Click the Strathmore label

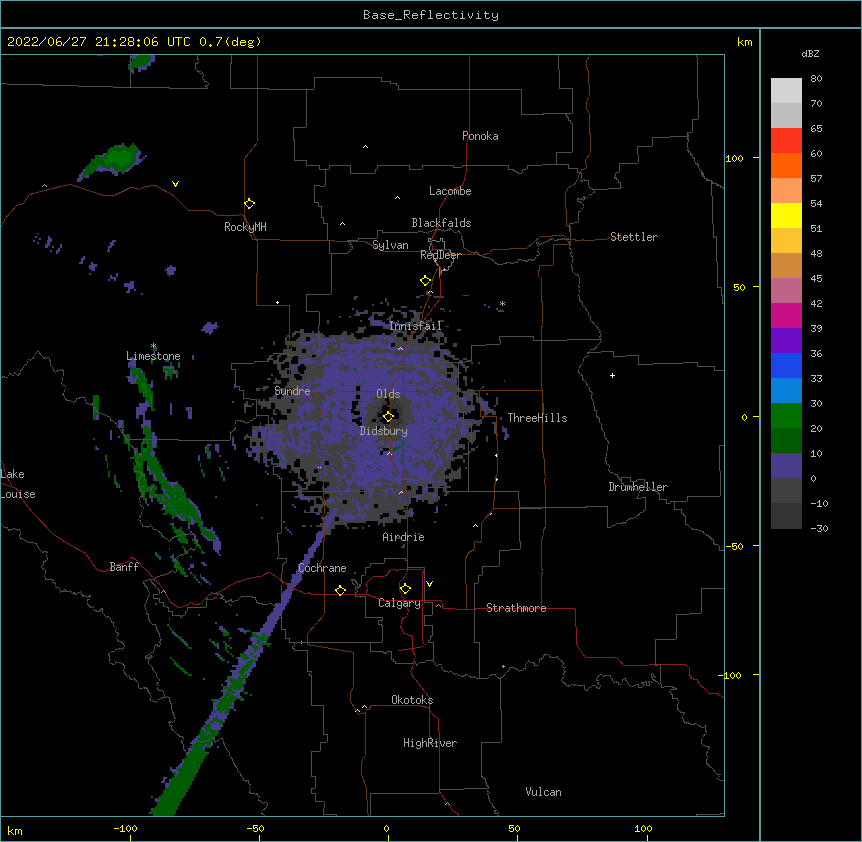pyautogui.click(x=516, y=608)
